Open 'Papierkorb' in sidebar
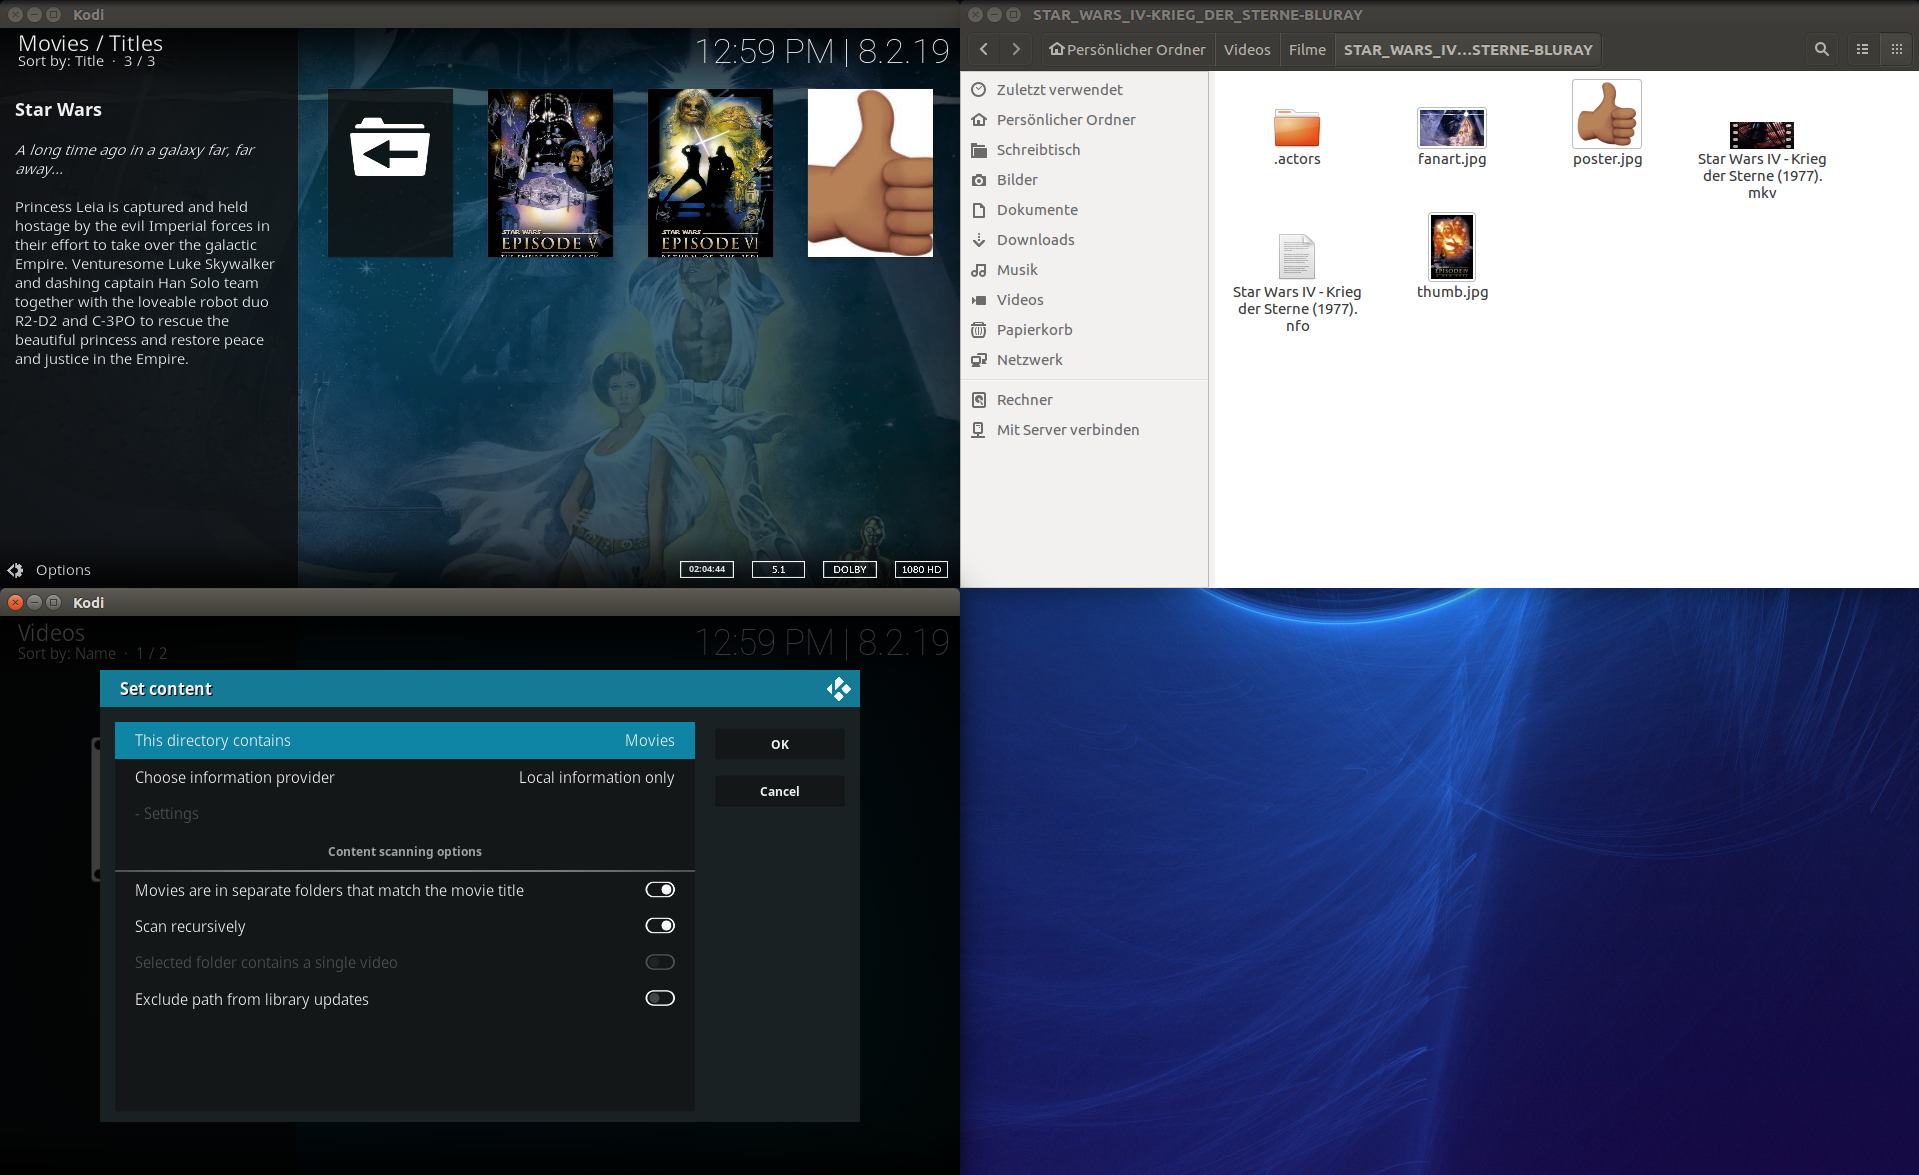1919x1175 pixels. coord(1085,329)
